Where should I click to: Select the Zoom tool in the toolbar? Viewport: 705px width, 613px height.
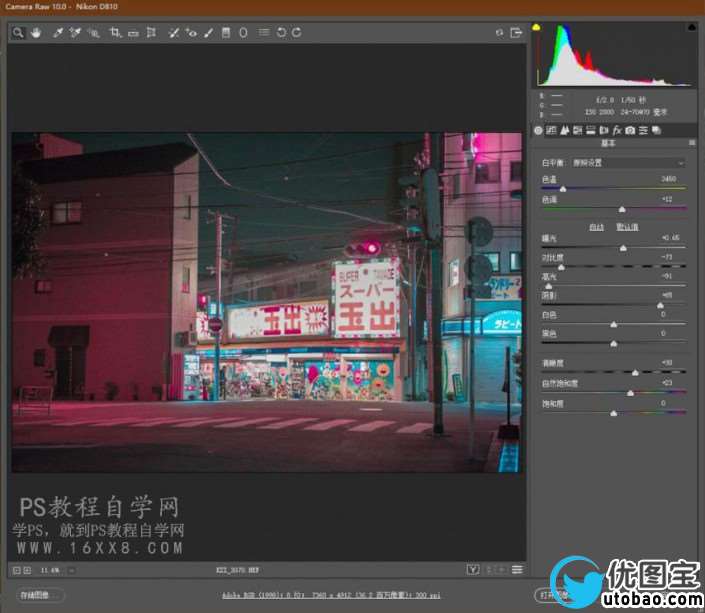[18, 33]
